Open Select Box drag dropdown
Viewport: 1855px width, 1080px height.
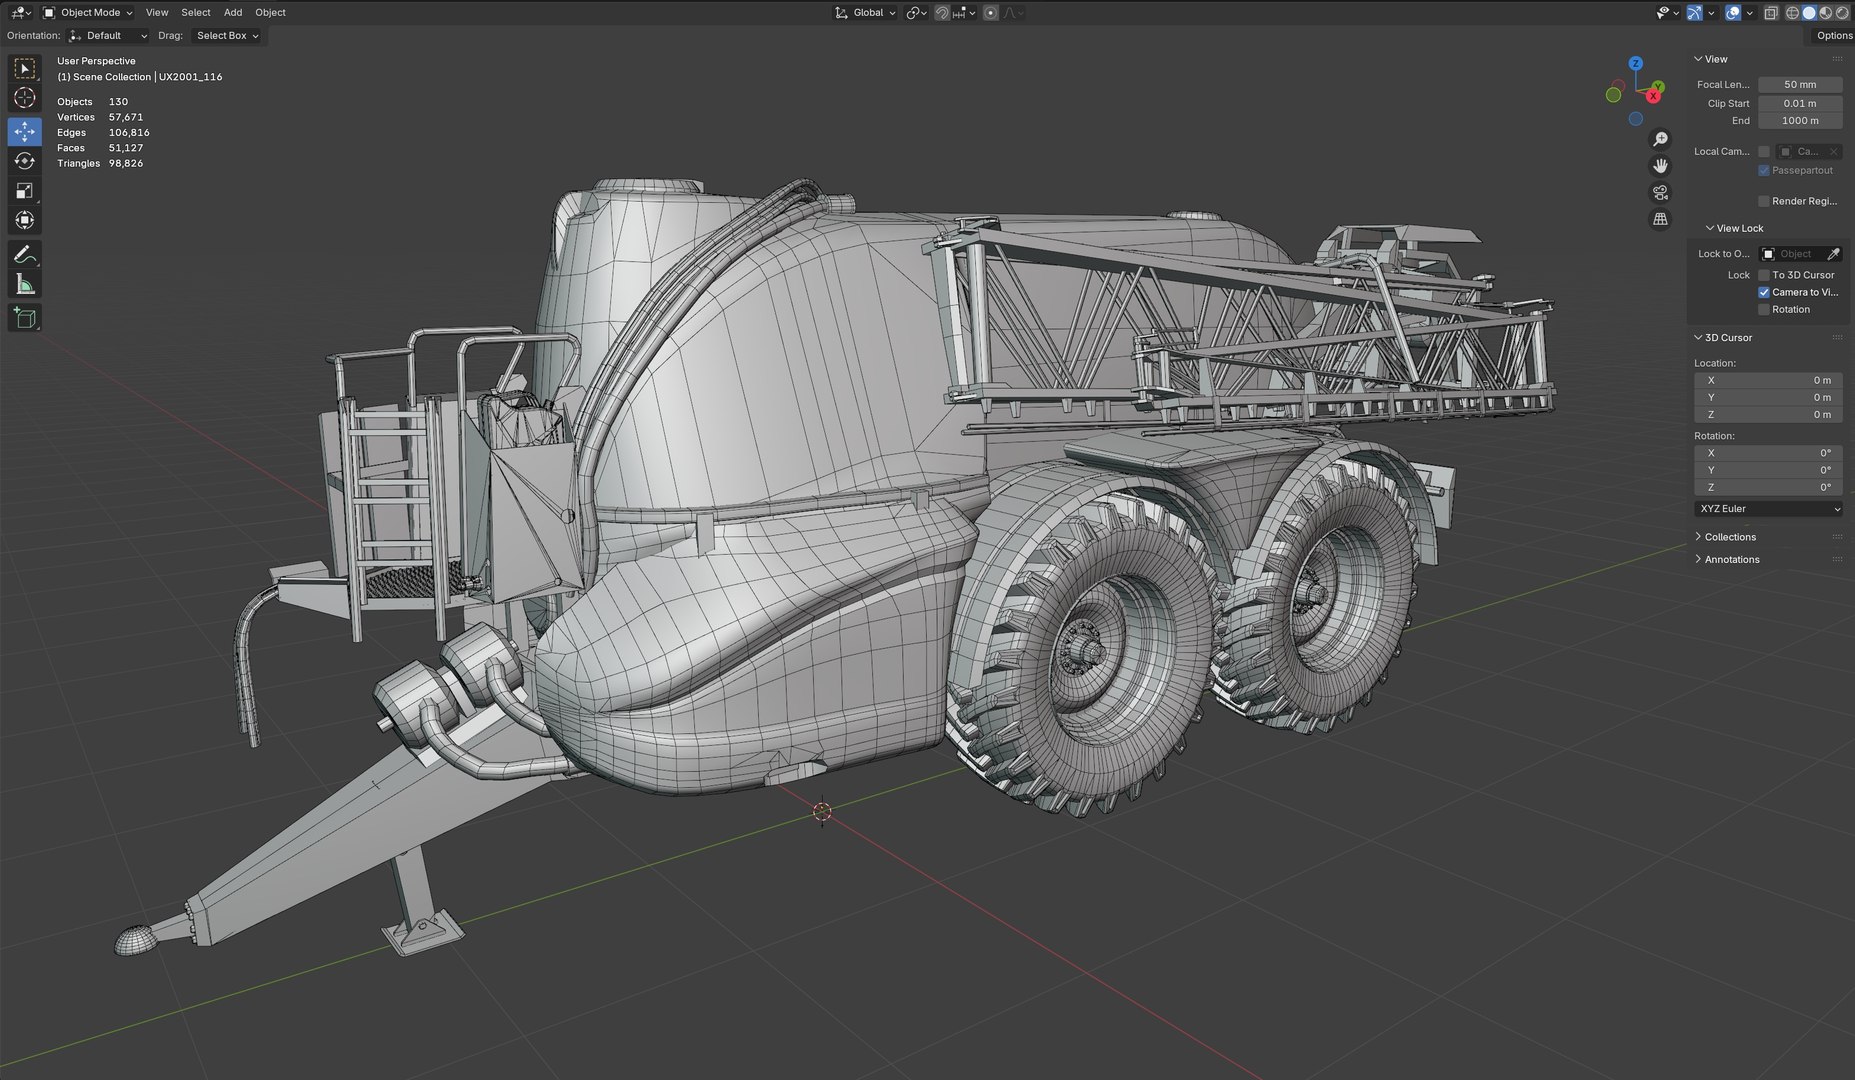(x=227, y=36)
